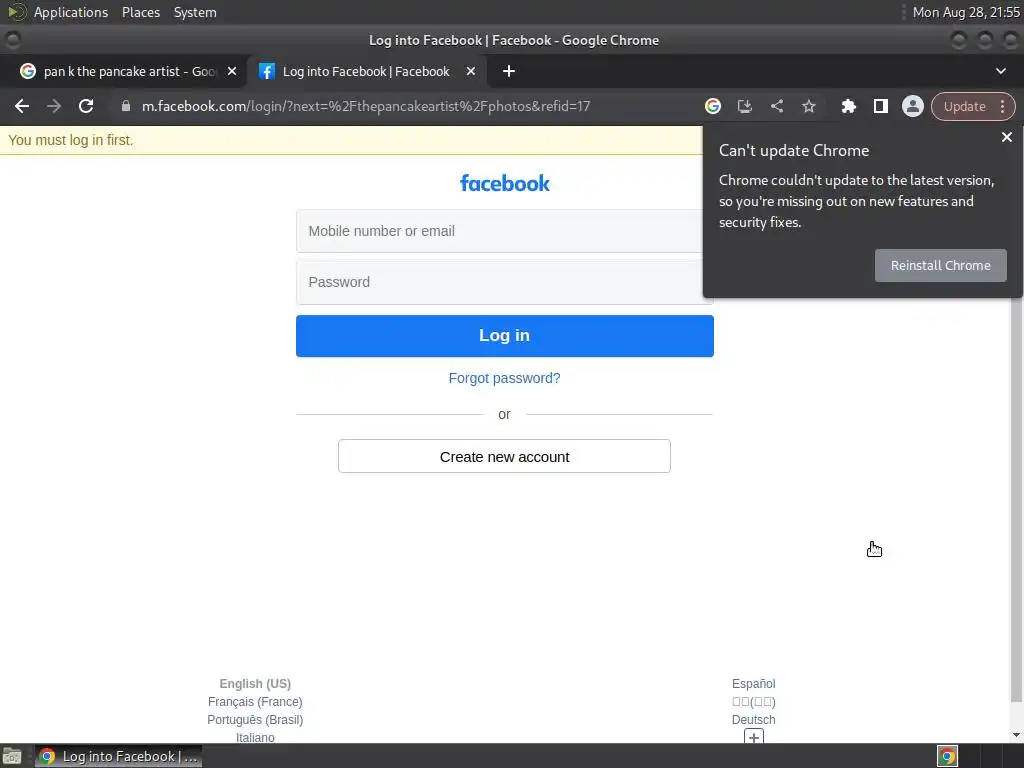Open the Chrome three-dot menu
The width and height of the screenshot is (1024, 768).
click(x=1002, y=106)
